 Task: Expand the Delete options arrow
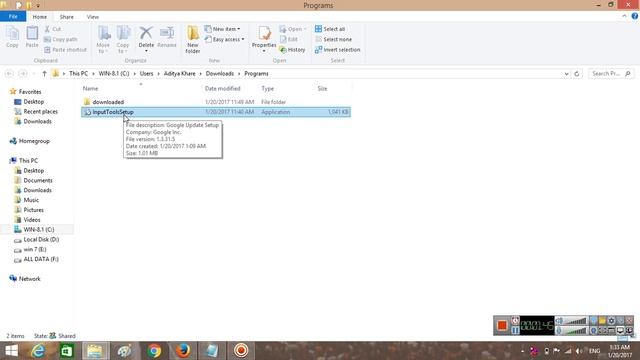(146, 51)
